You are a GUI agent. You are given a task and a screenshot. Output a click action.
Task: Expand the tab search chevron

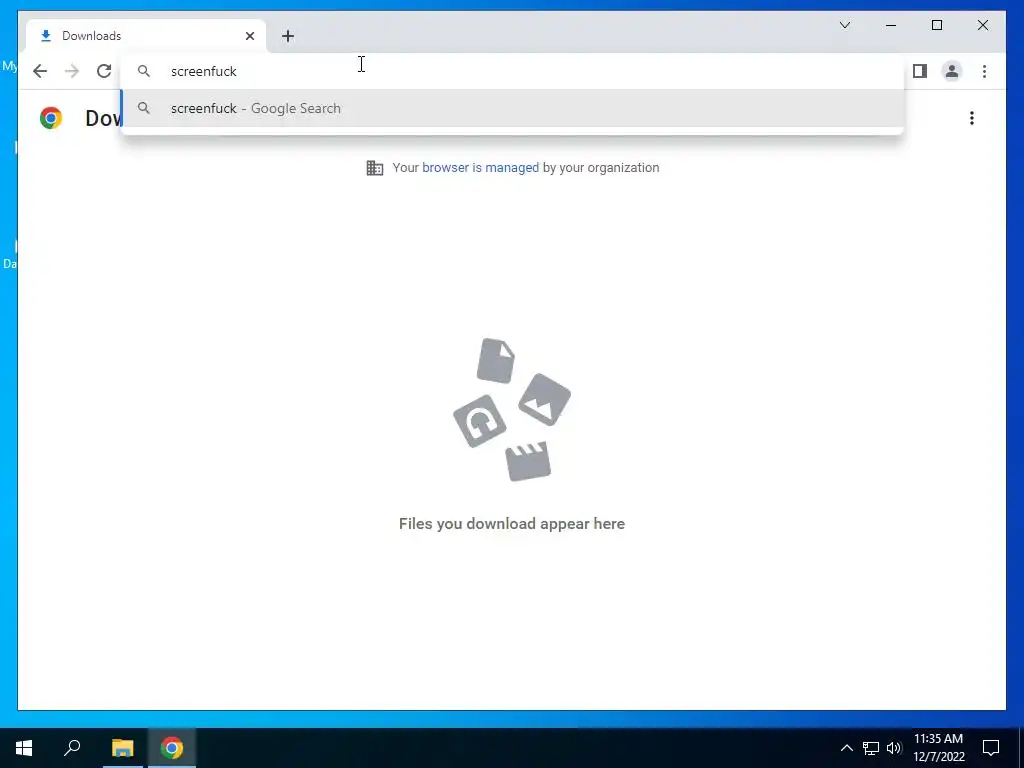844,25
